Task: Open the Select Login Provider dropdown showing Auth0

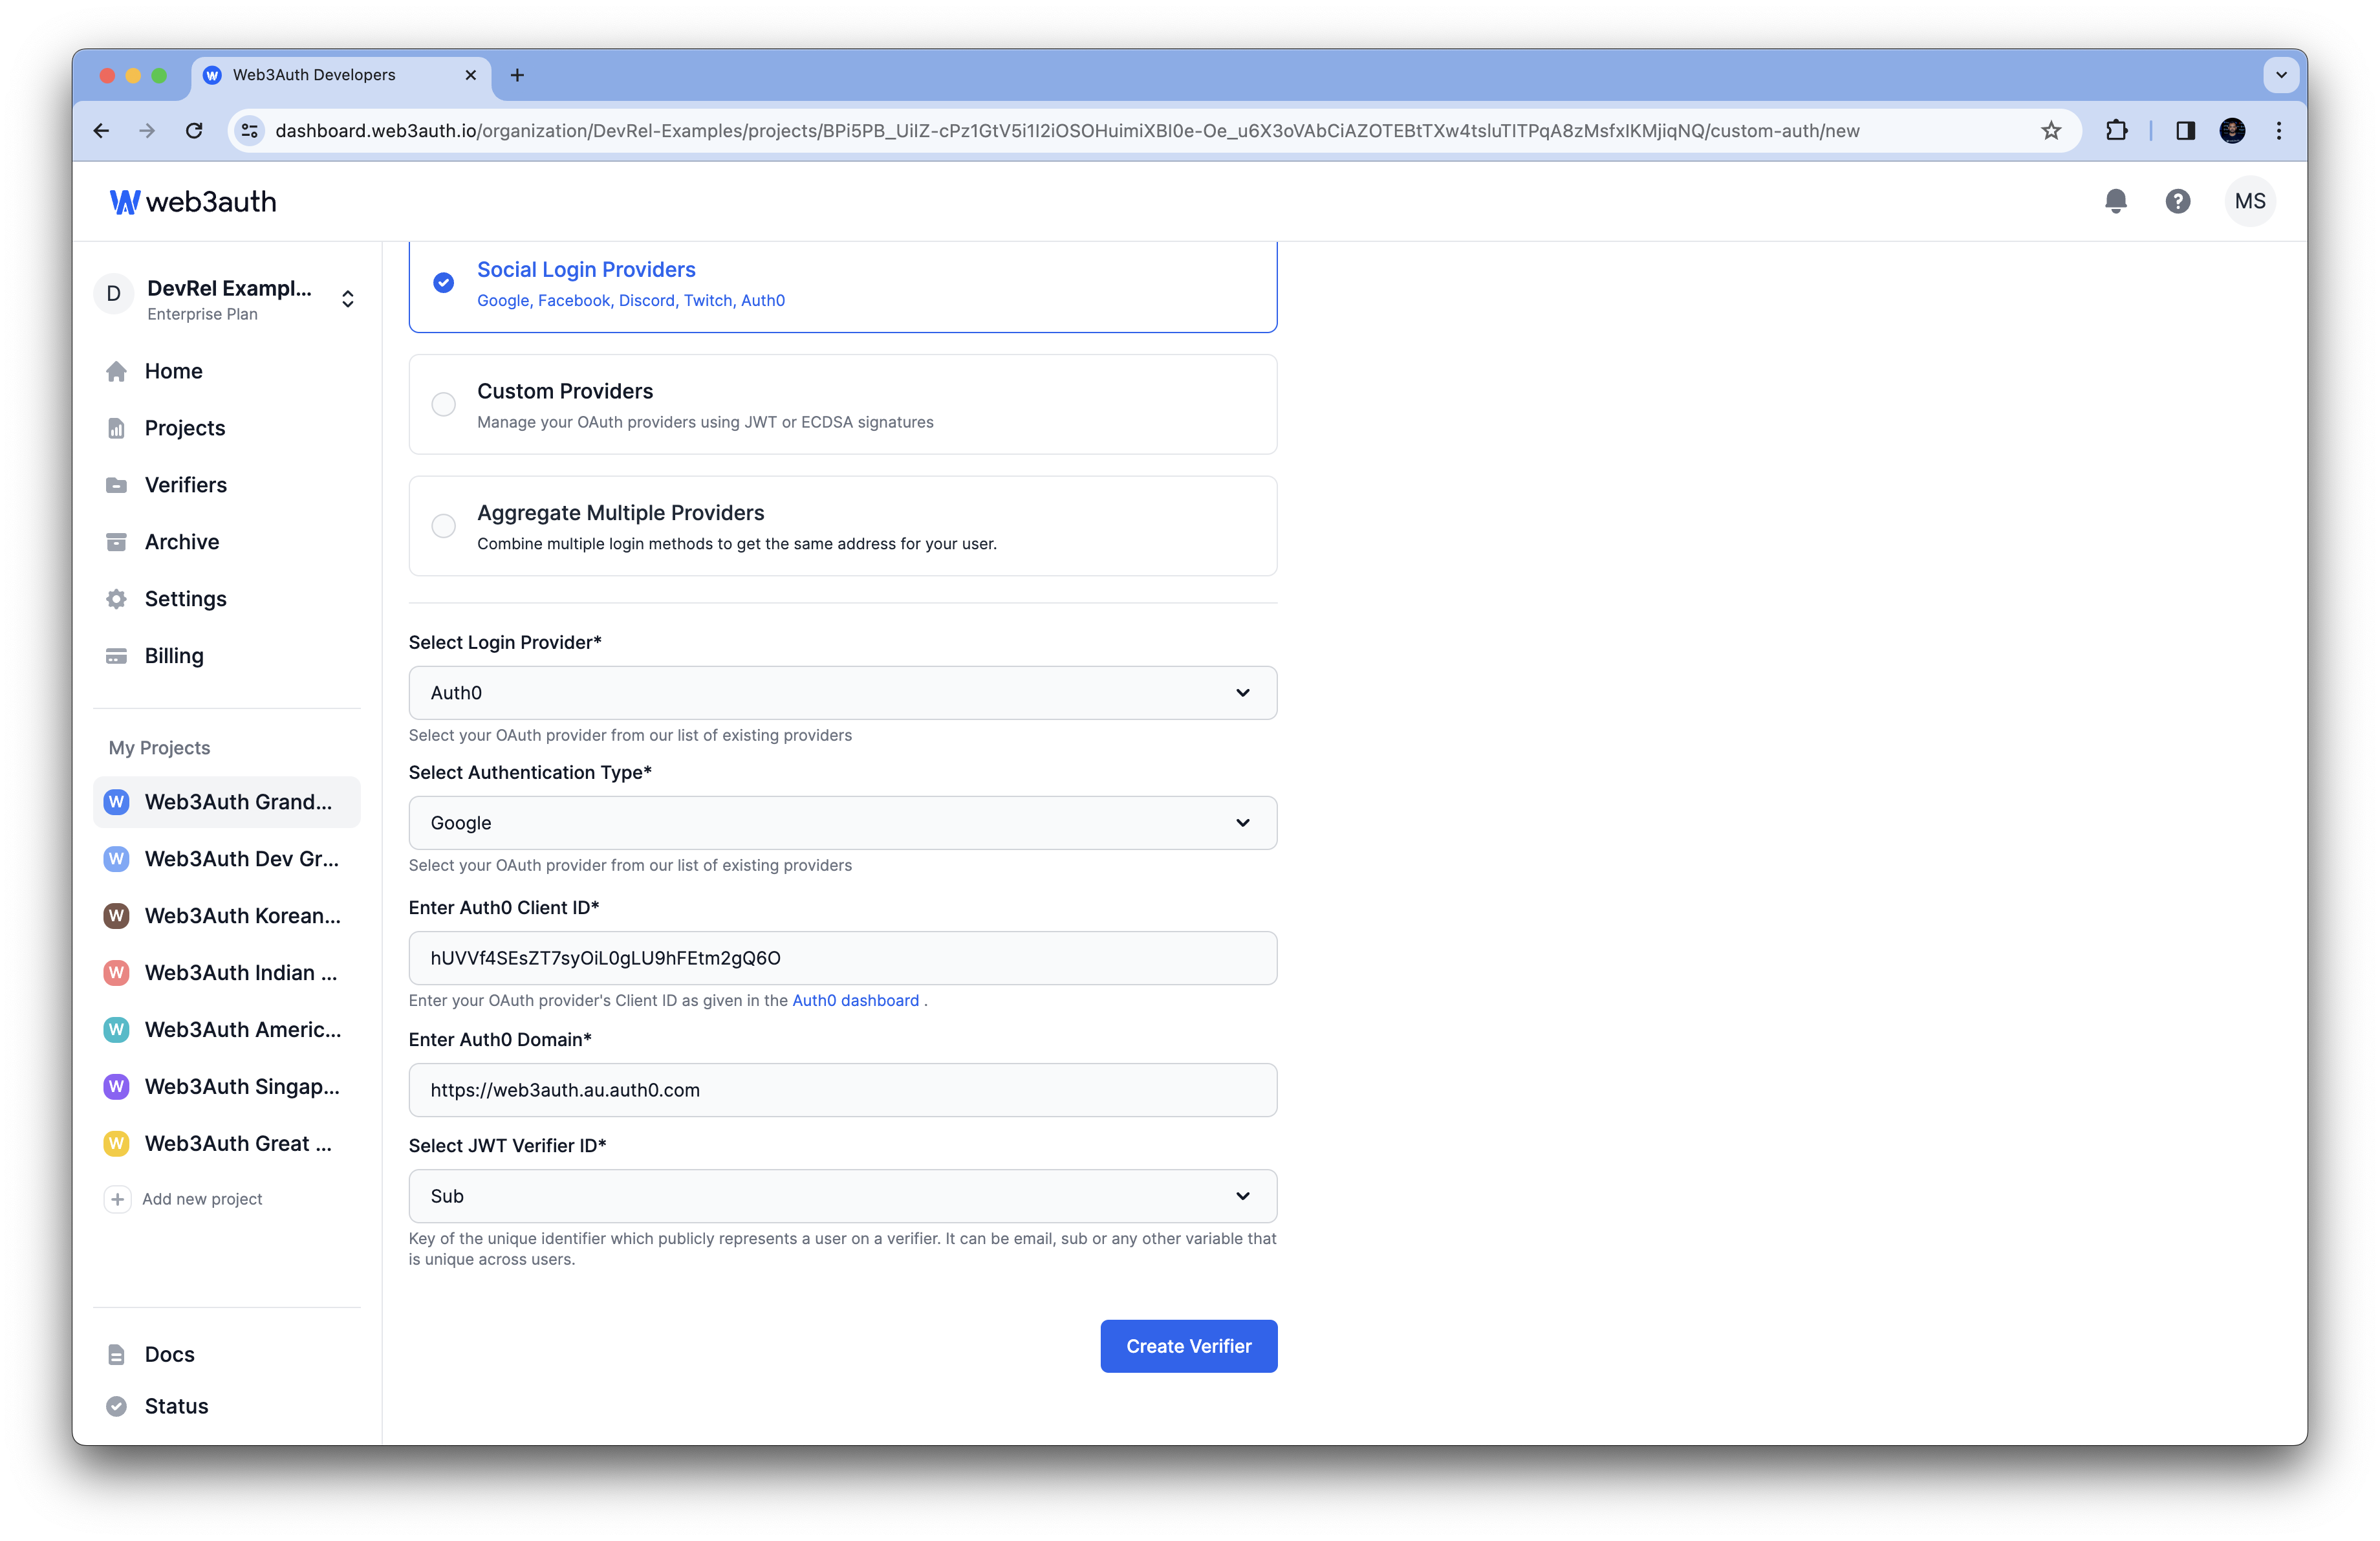Action: (x=843, y=693)
